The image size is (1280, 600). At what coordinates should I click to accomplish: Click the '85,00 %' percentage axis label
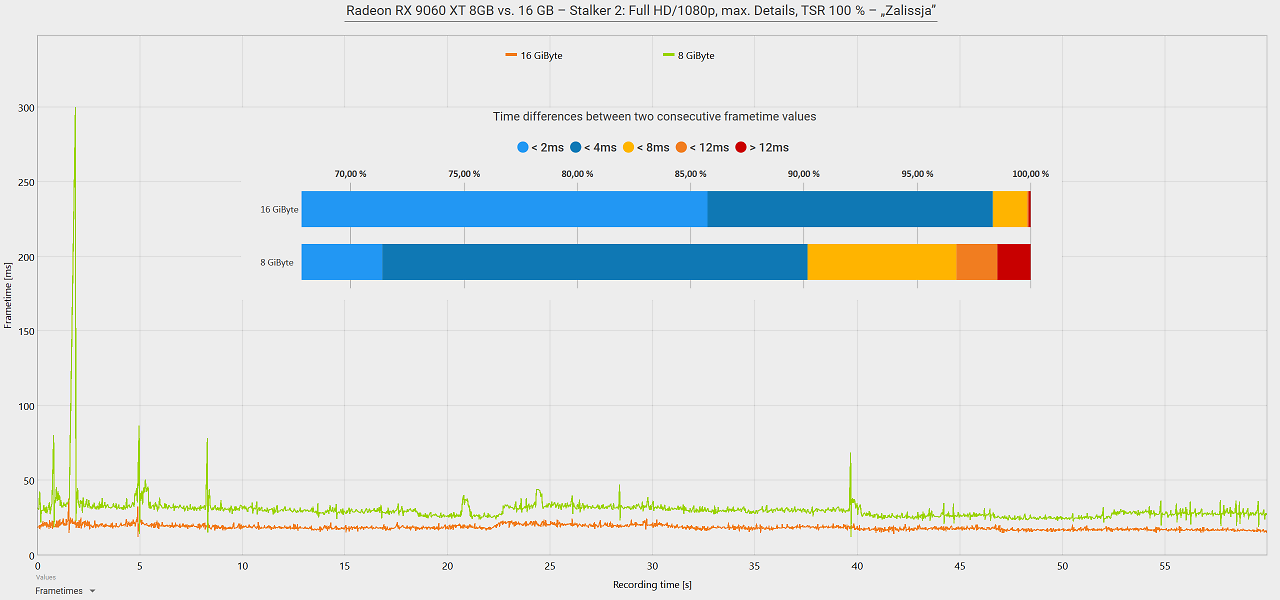[690, 174]
